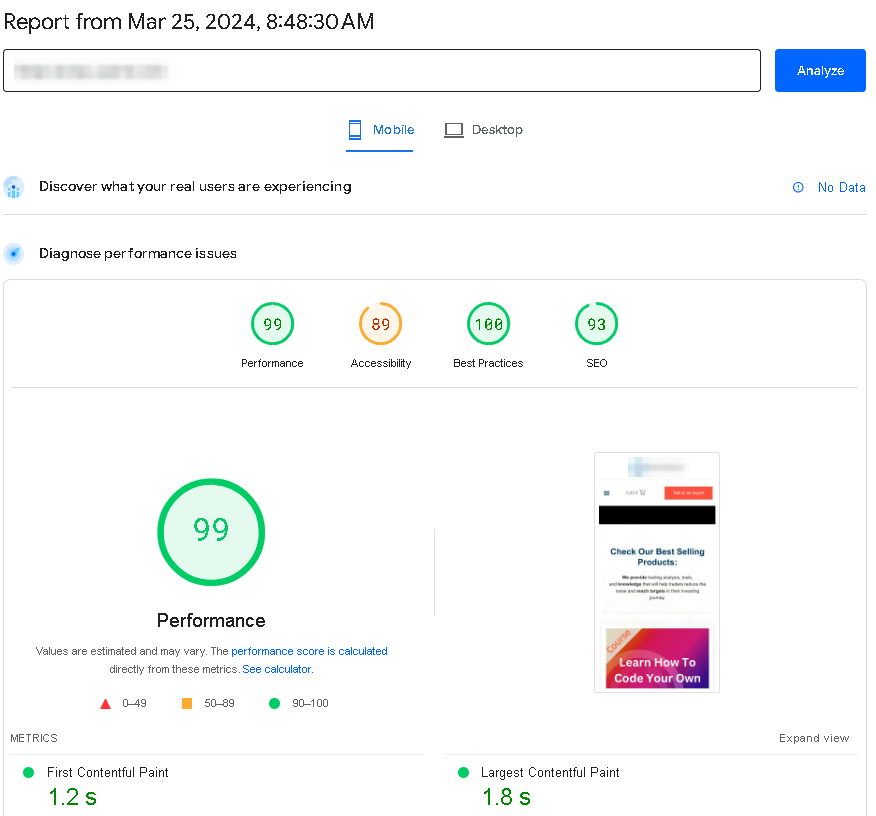The image size is (876, 816).
Task: Switch to the Mobile tab
Action: click(x=379, y=130)
